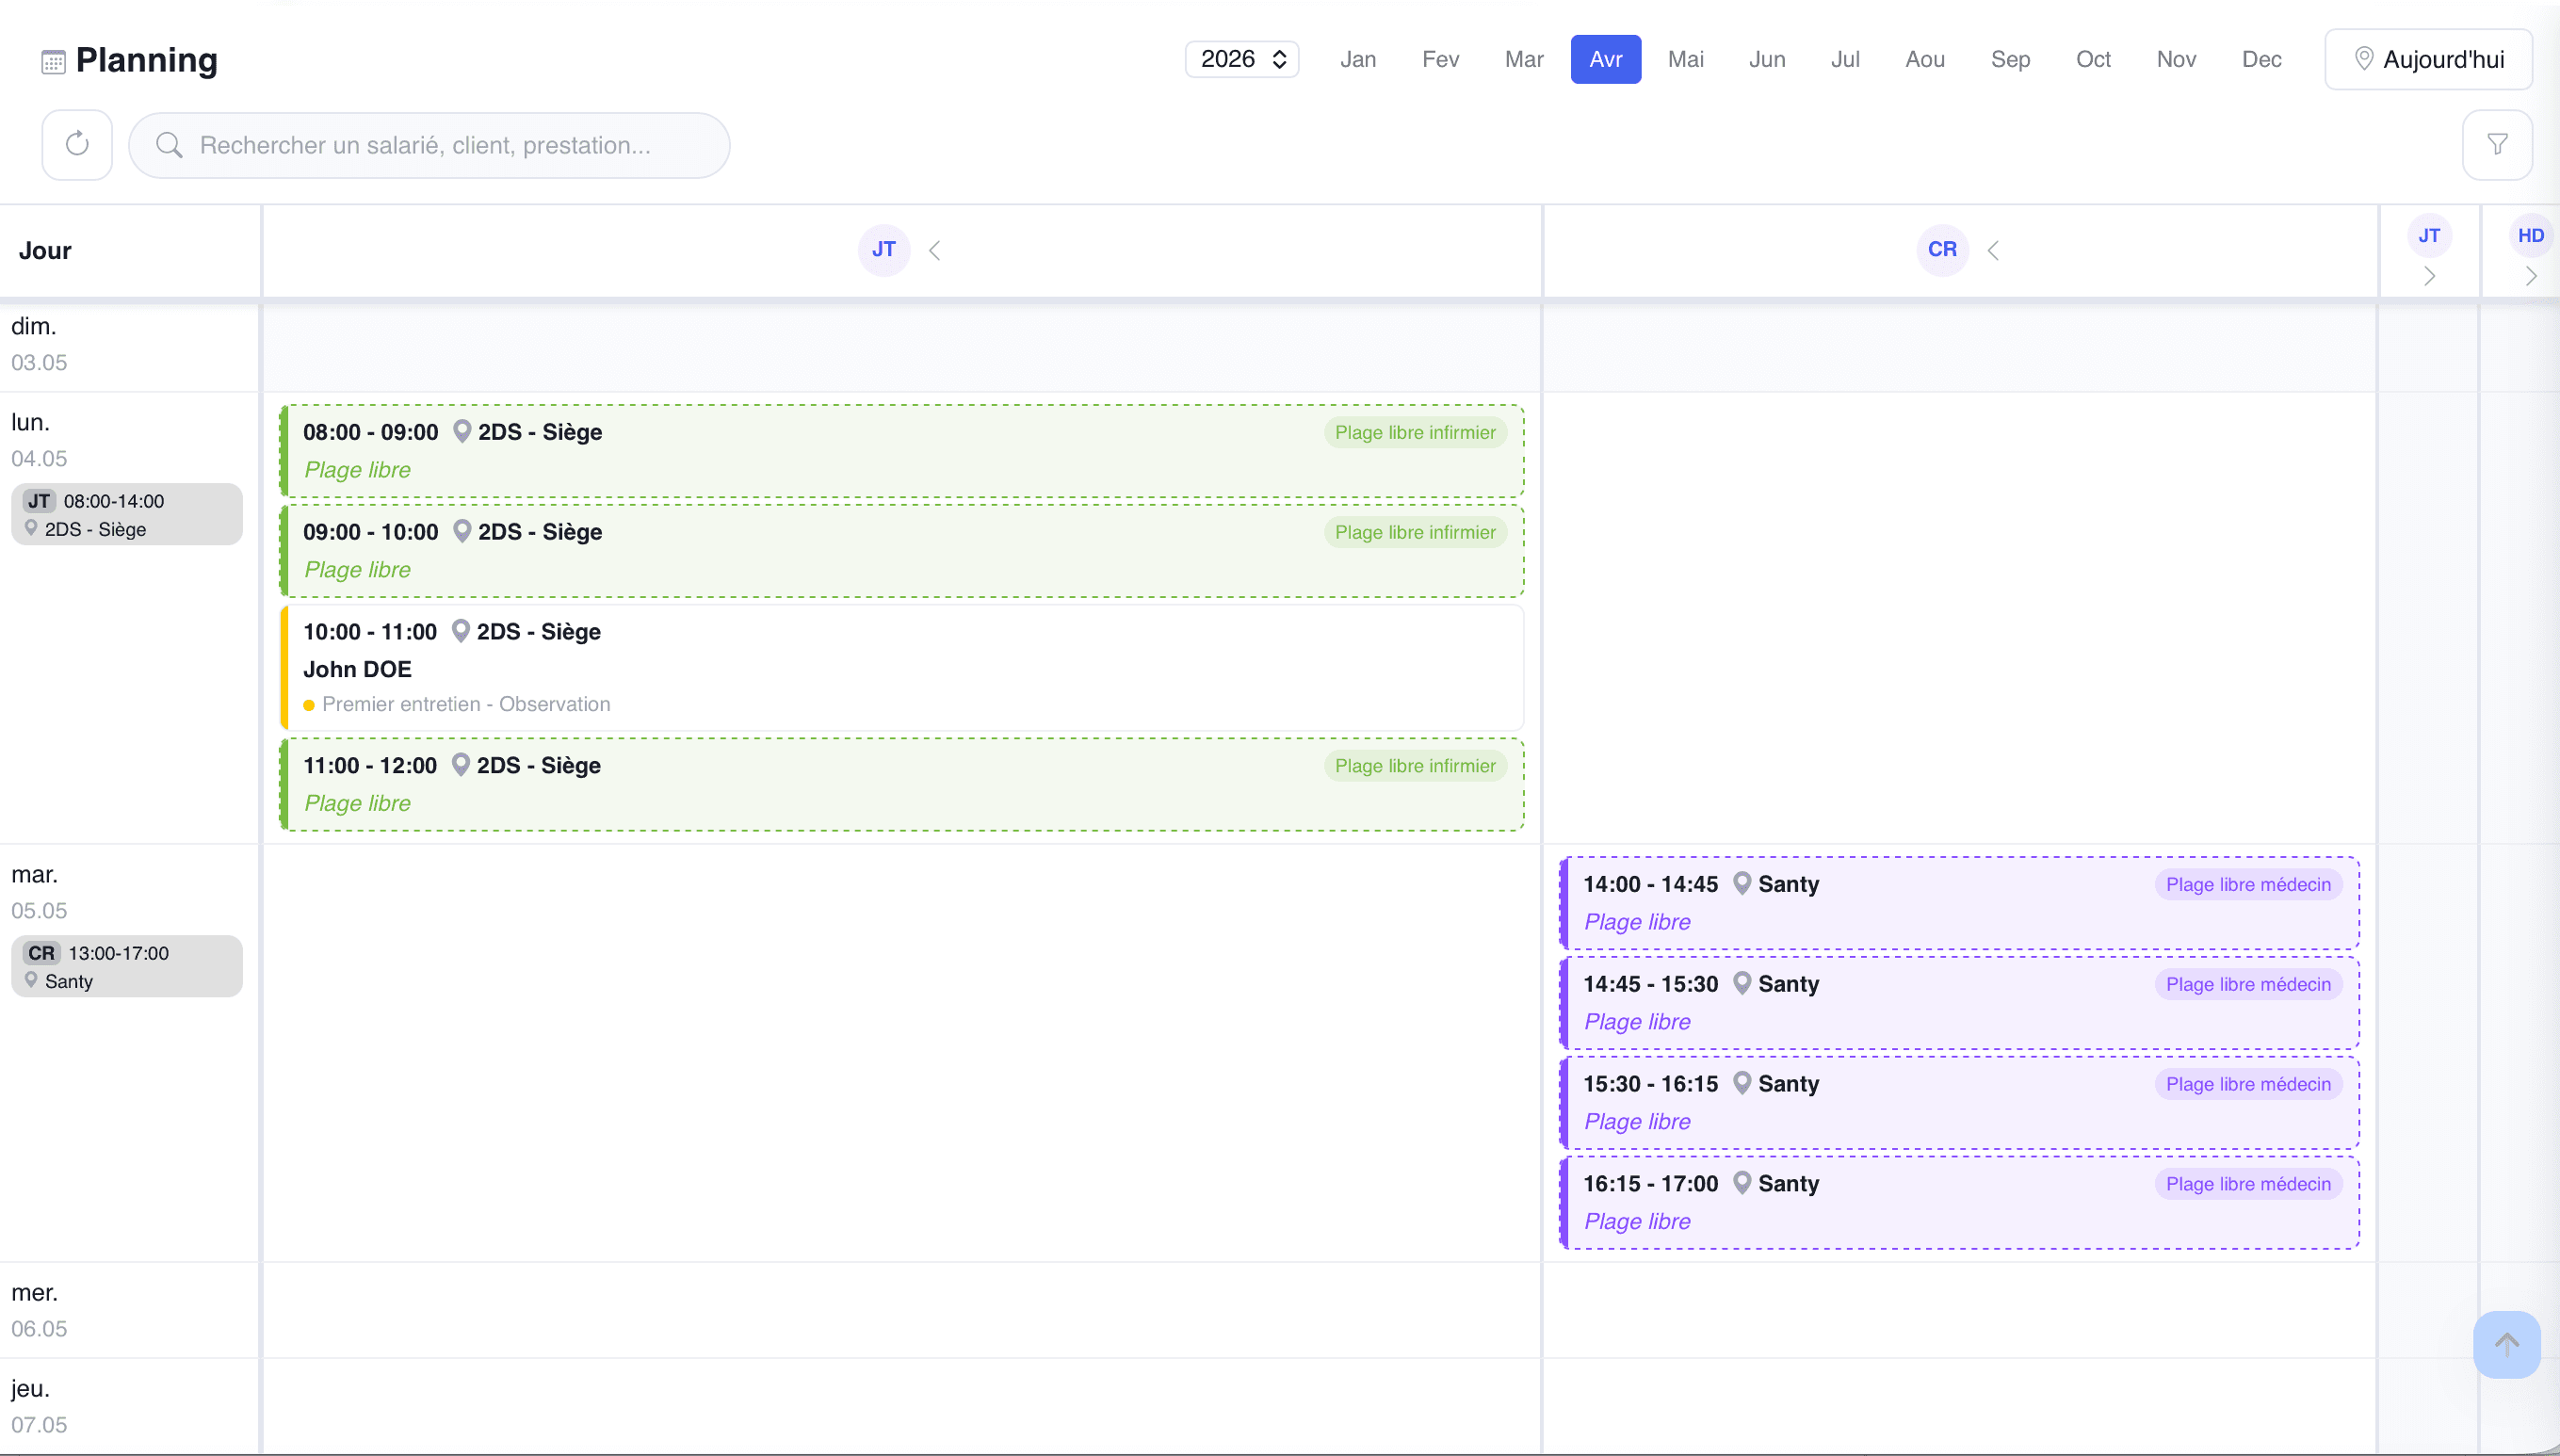
Task: Click the search salarié input field
Action: 430,145
